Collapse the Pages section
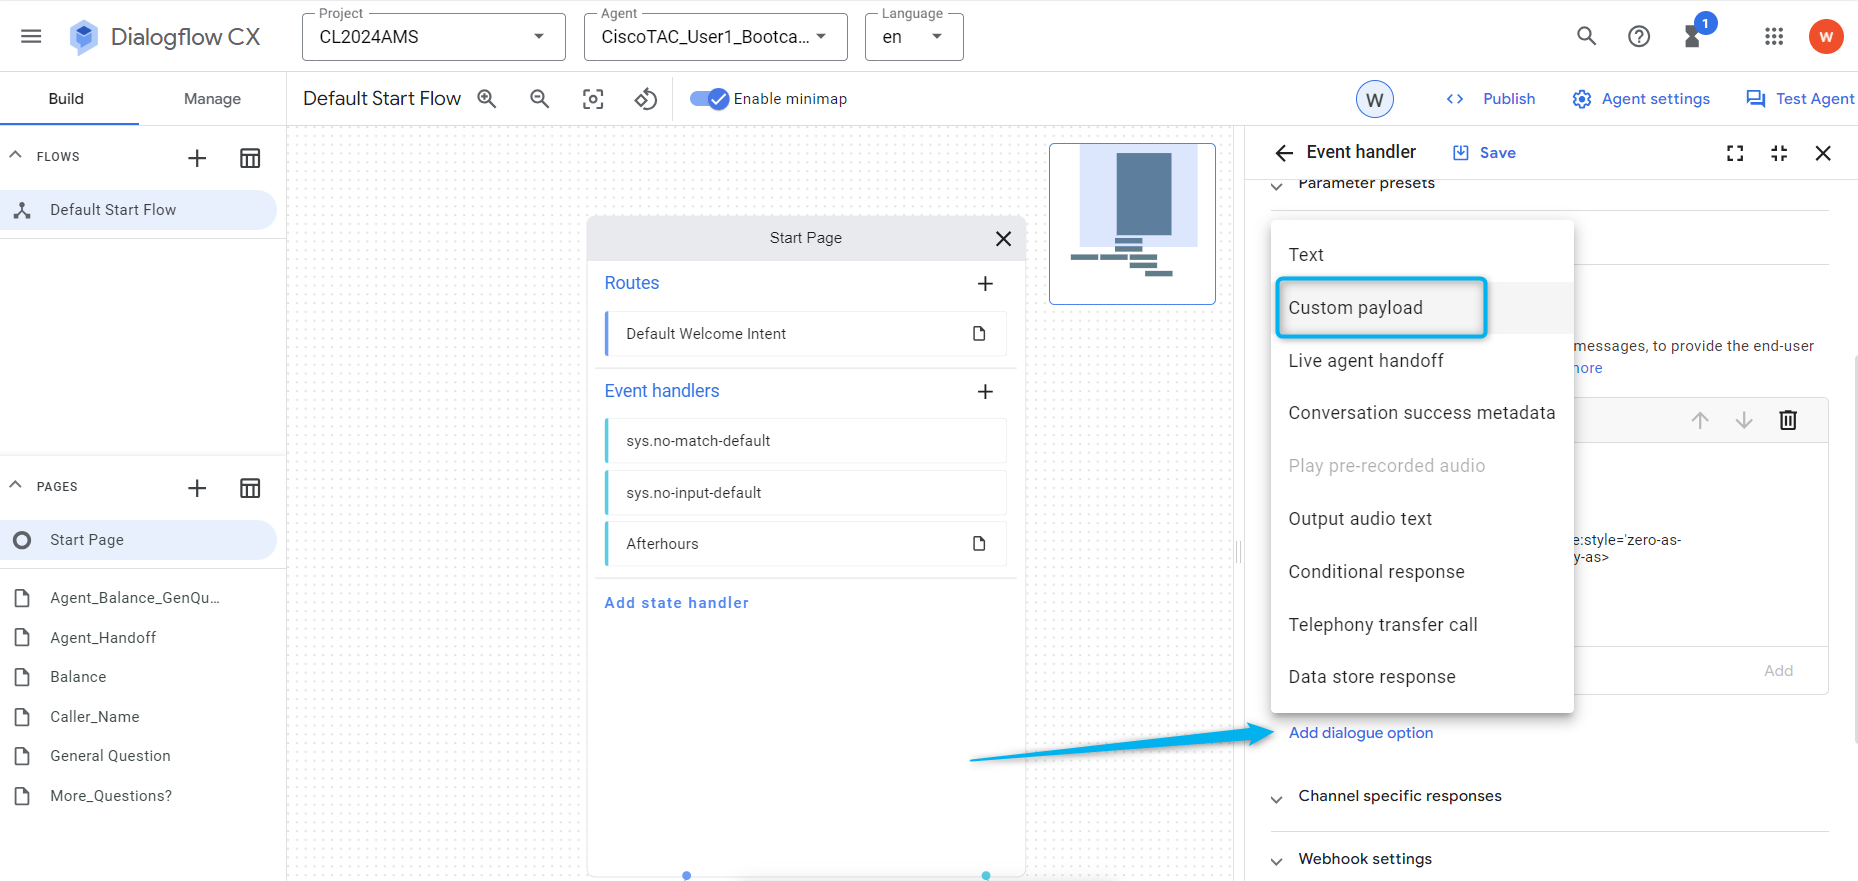 tap(15, 485)
